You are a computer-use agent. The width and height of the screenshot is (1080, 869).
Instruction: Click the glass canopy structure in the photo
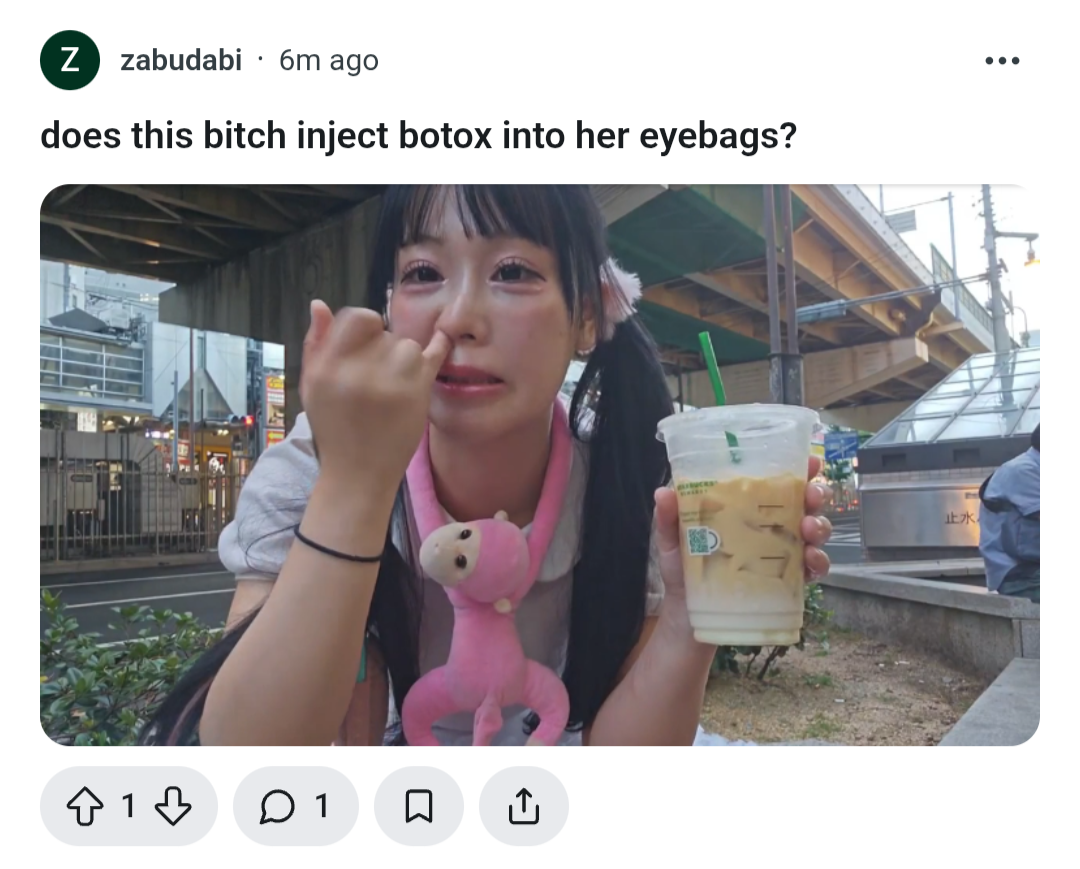click(954, 399)
